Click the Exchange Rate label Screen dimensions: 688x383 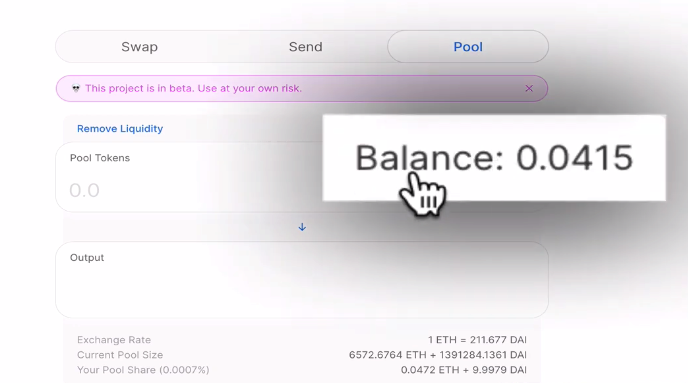click(114, 340)
